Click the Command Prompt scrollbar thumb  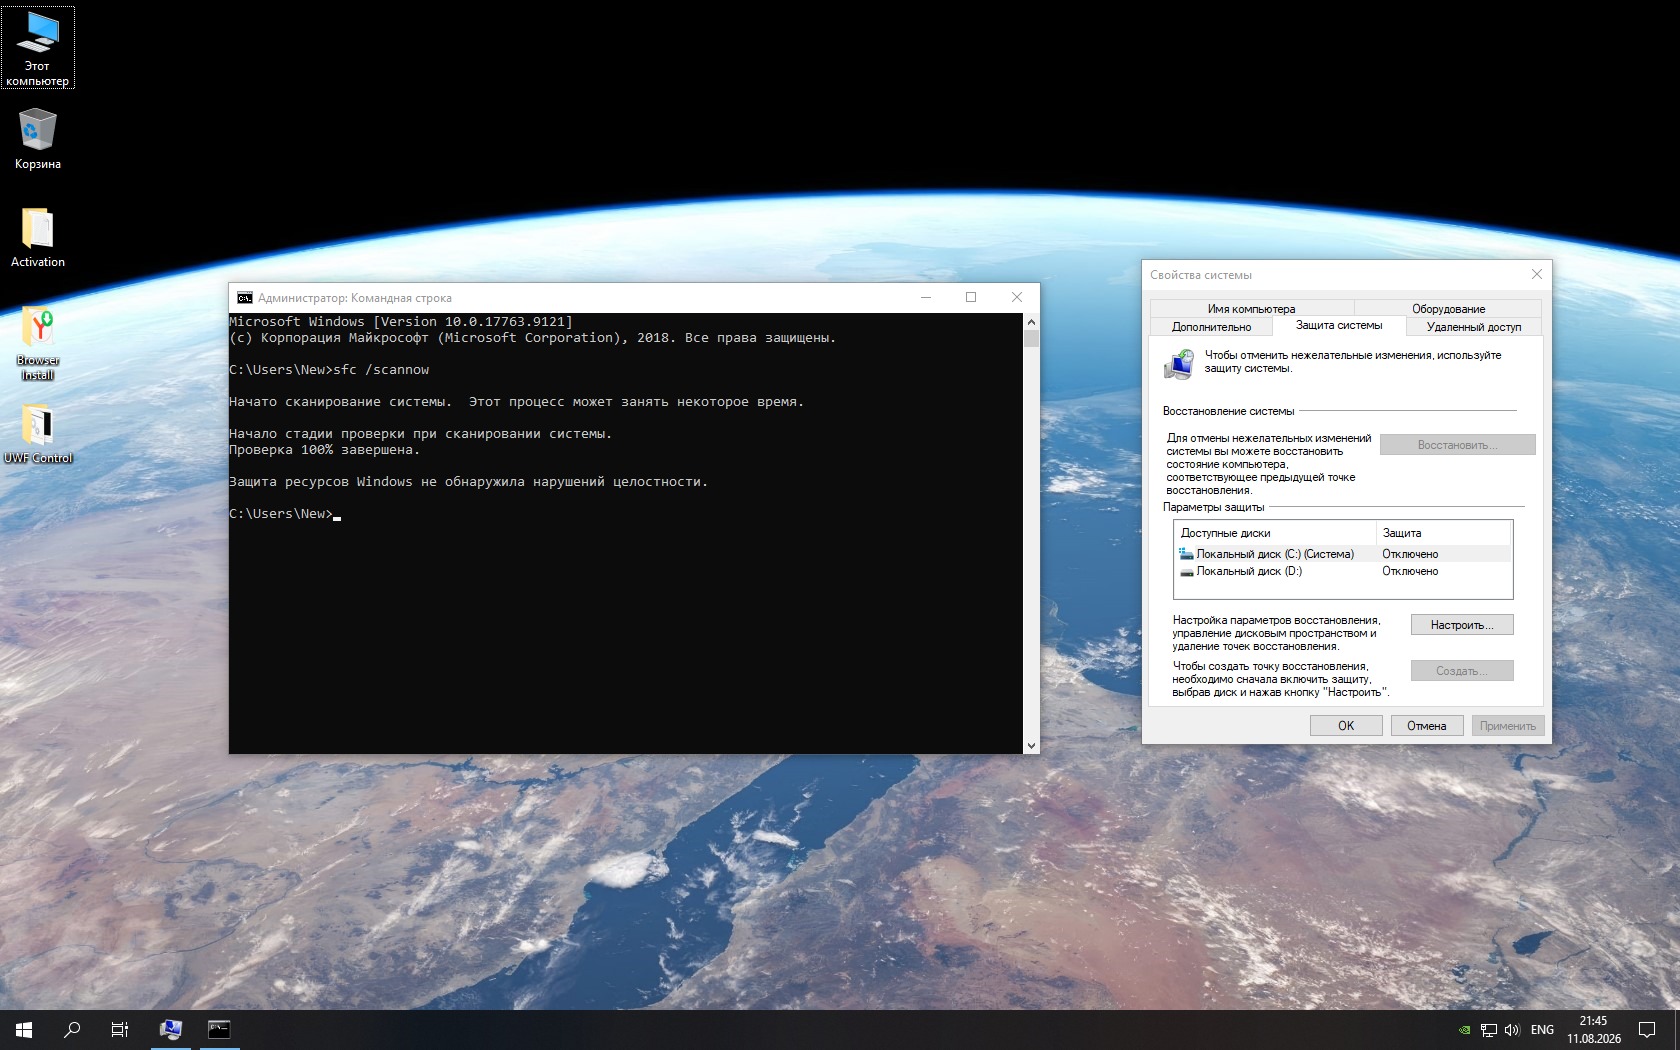coord(1031,338)
